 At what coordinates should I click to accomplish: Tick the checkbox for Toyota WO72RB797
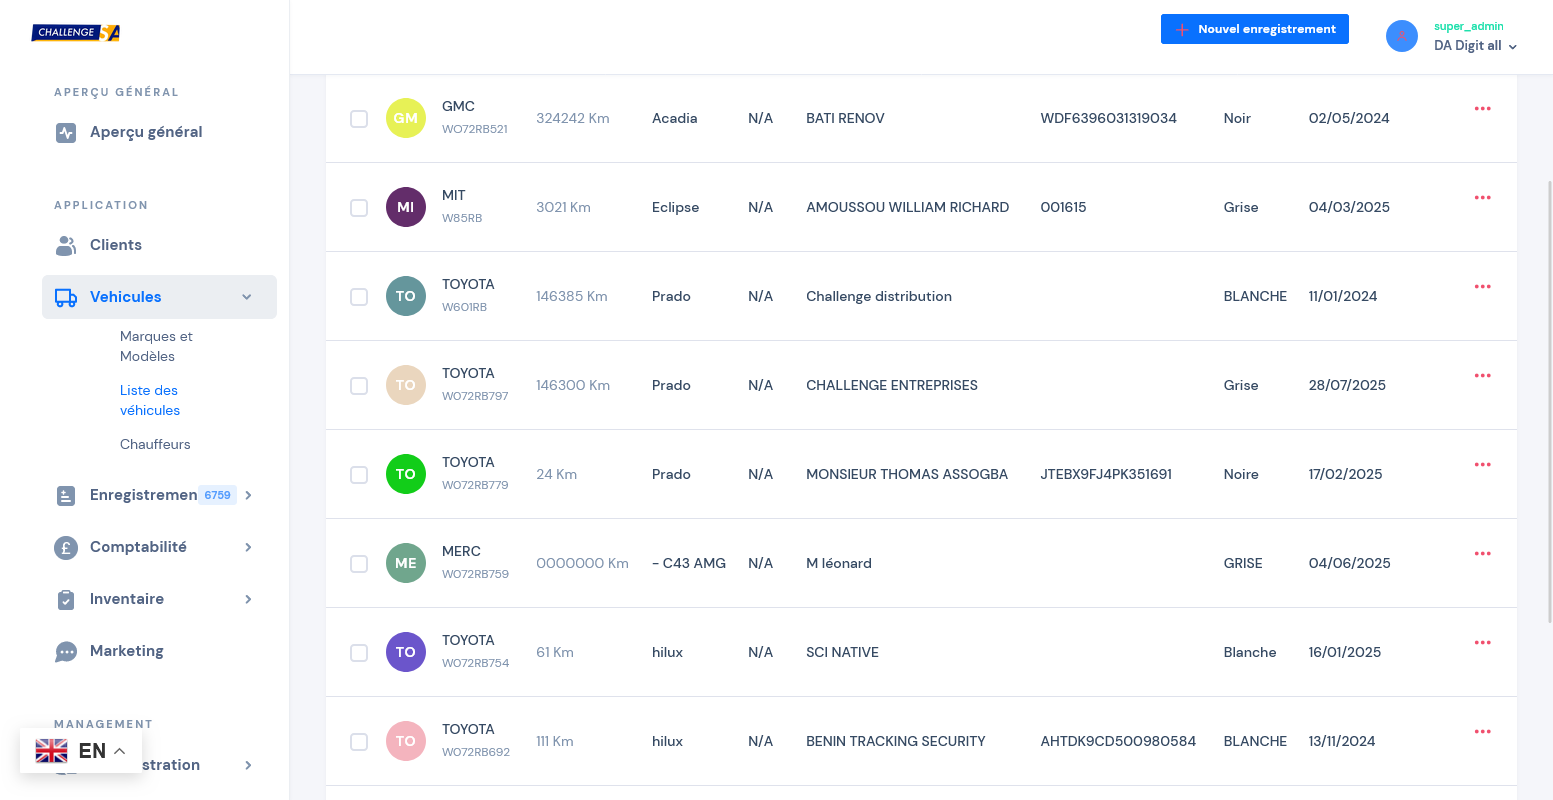(359, 386)
